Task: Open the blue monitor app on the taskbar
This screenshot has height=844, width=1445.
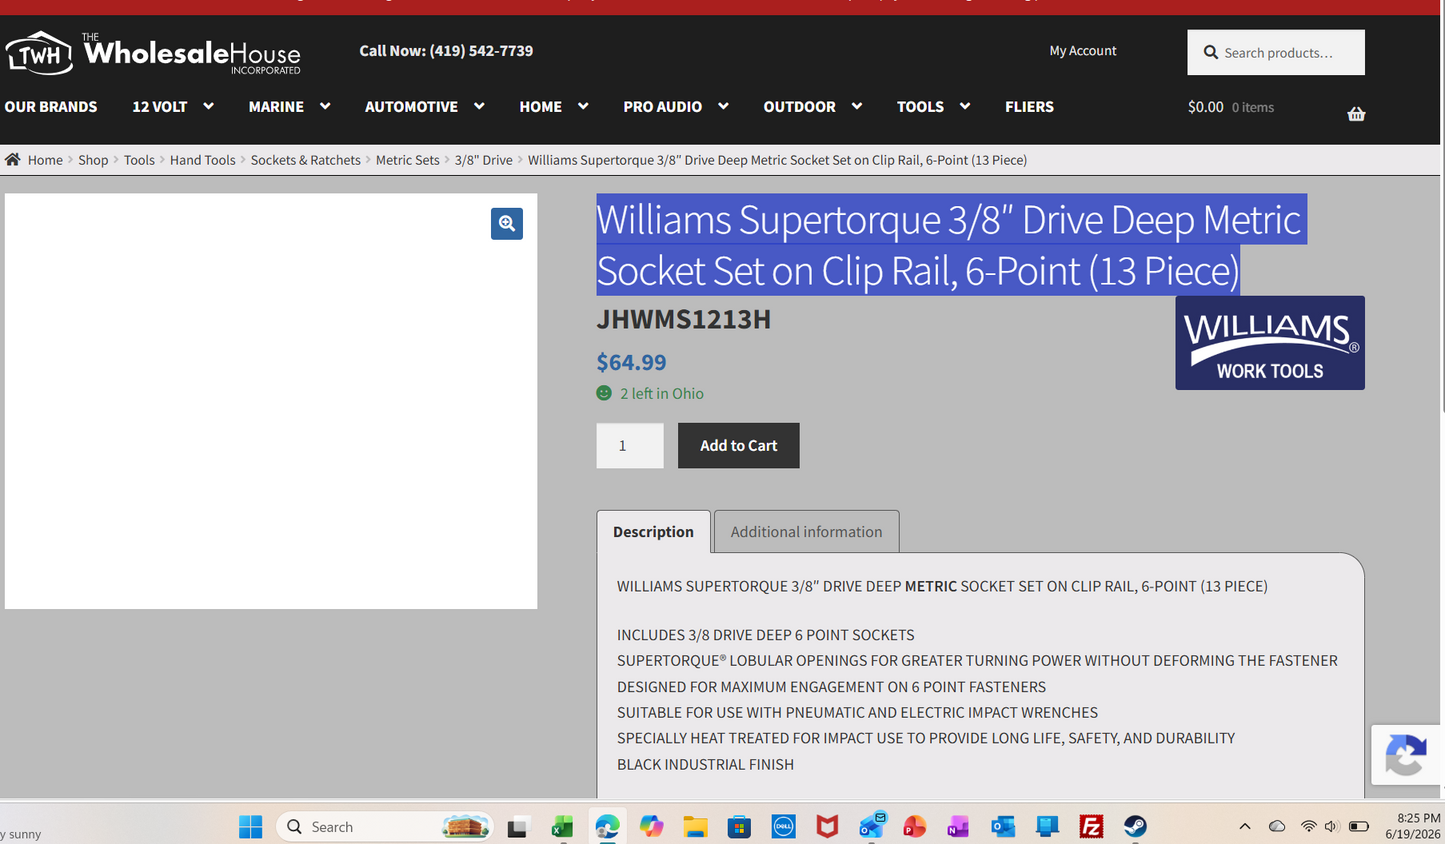Action: (x=1047, y=827)
